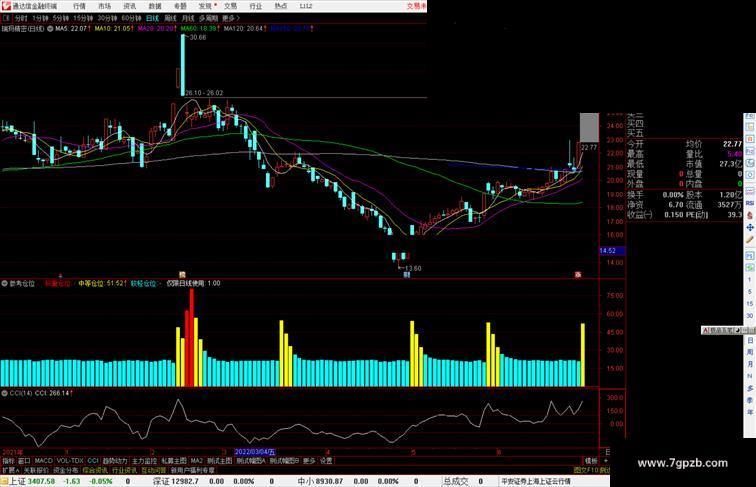Select the 私募主图 indicator tab
This screenshot has height=487, width=756.
pos(174,461)
